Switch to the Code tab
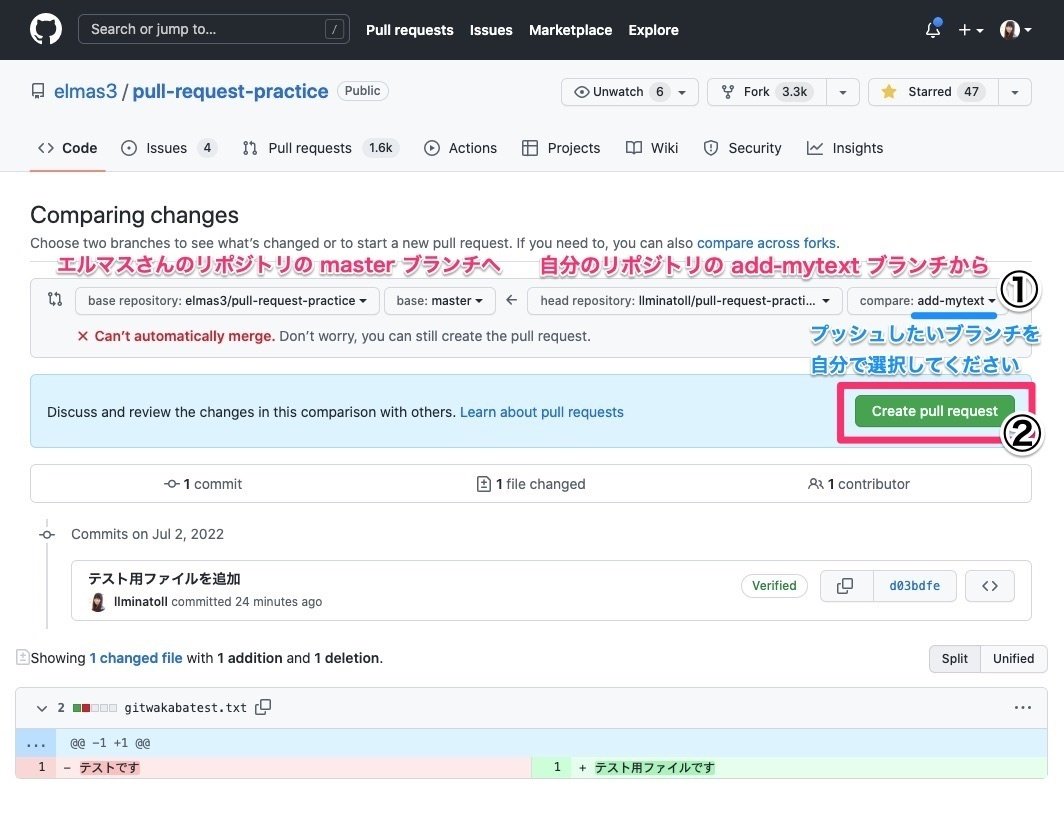Screen dimensions: 1064x823 point(68,148)
